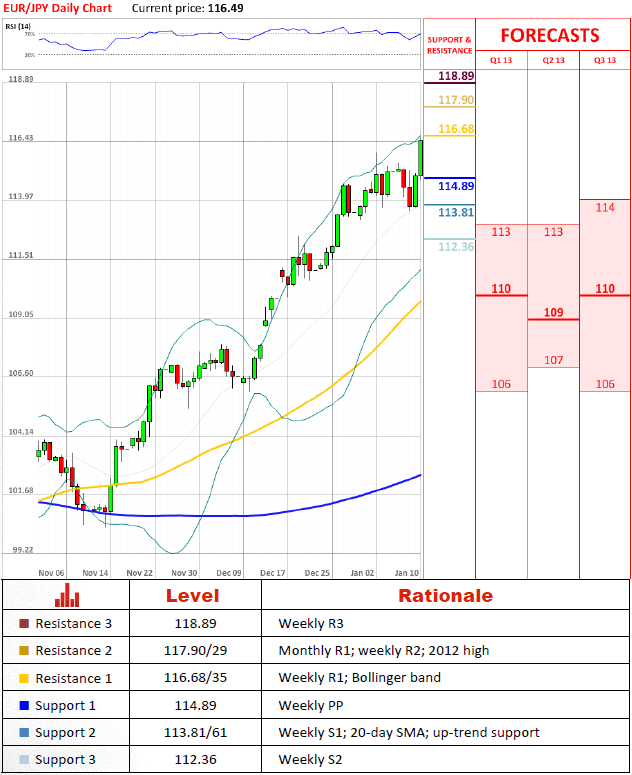Click the Resistance 1 yellow swatch

(24, 678)
